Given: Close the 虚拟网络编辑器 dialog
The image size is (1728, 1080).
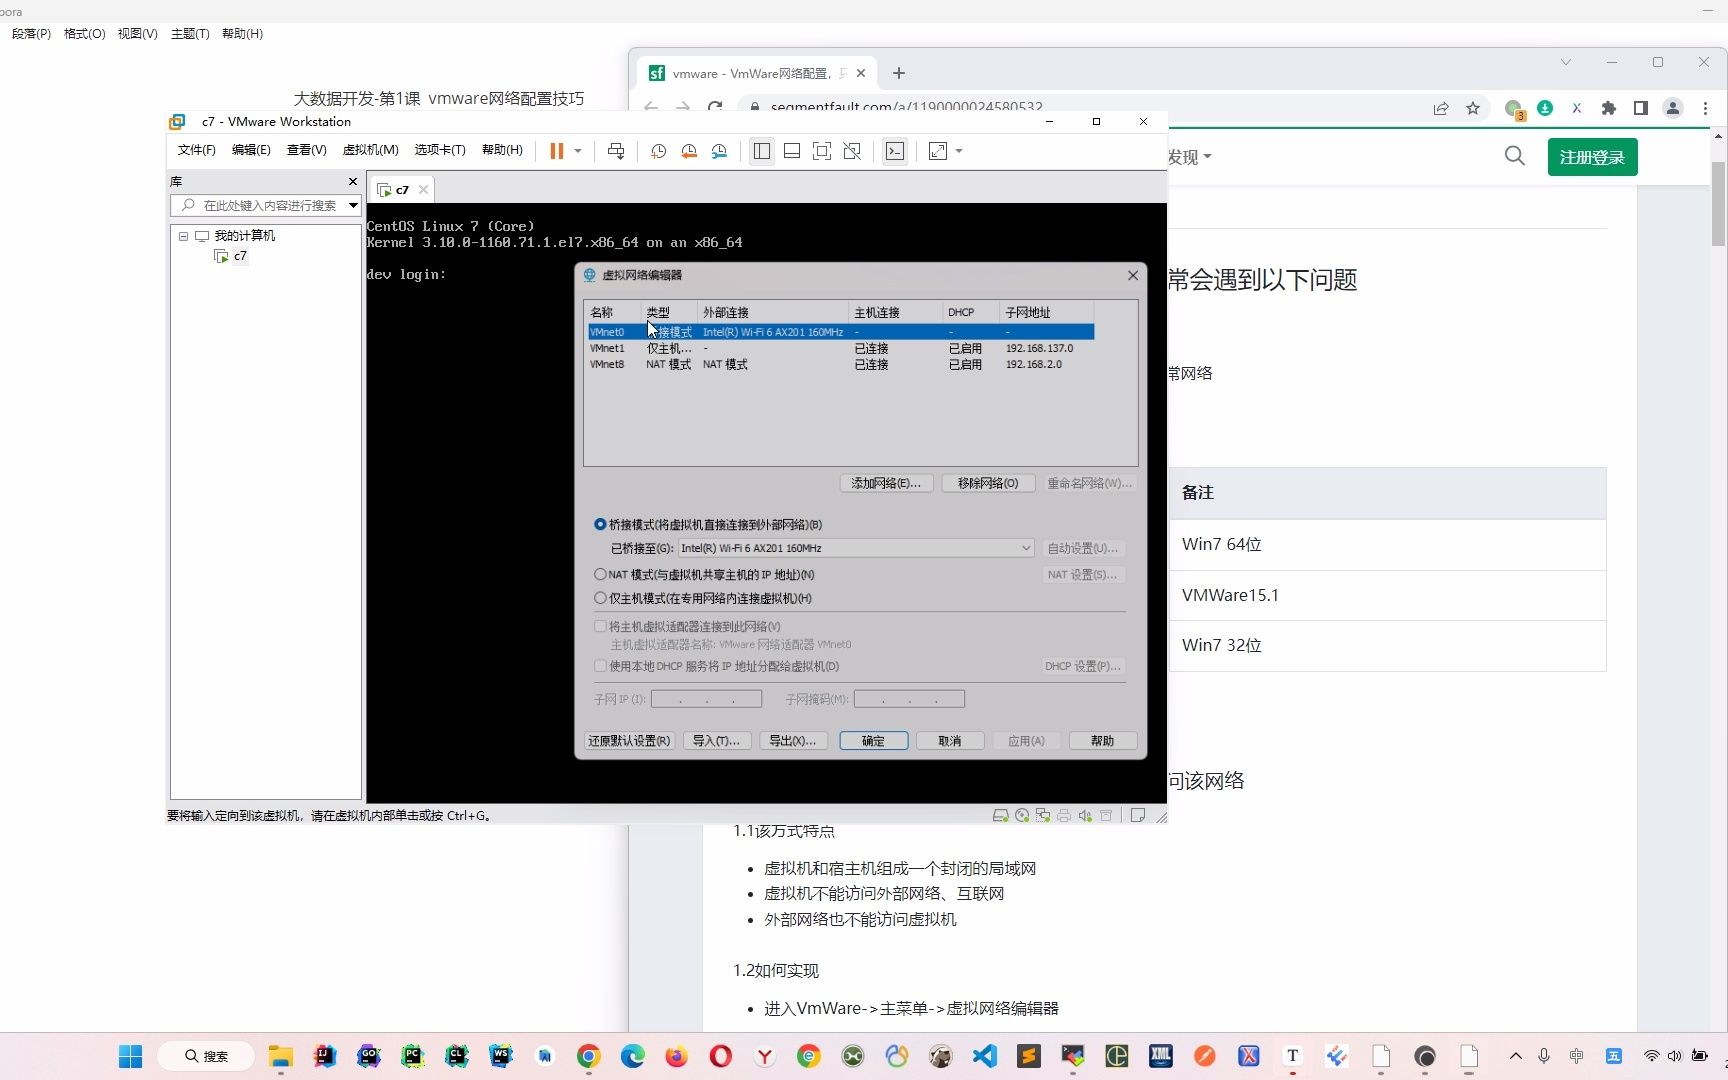Looking at the screenshot, I should (1133, 275).
